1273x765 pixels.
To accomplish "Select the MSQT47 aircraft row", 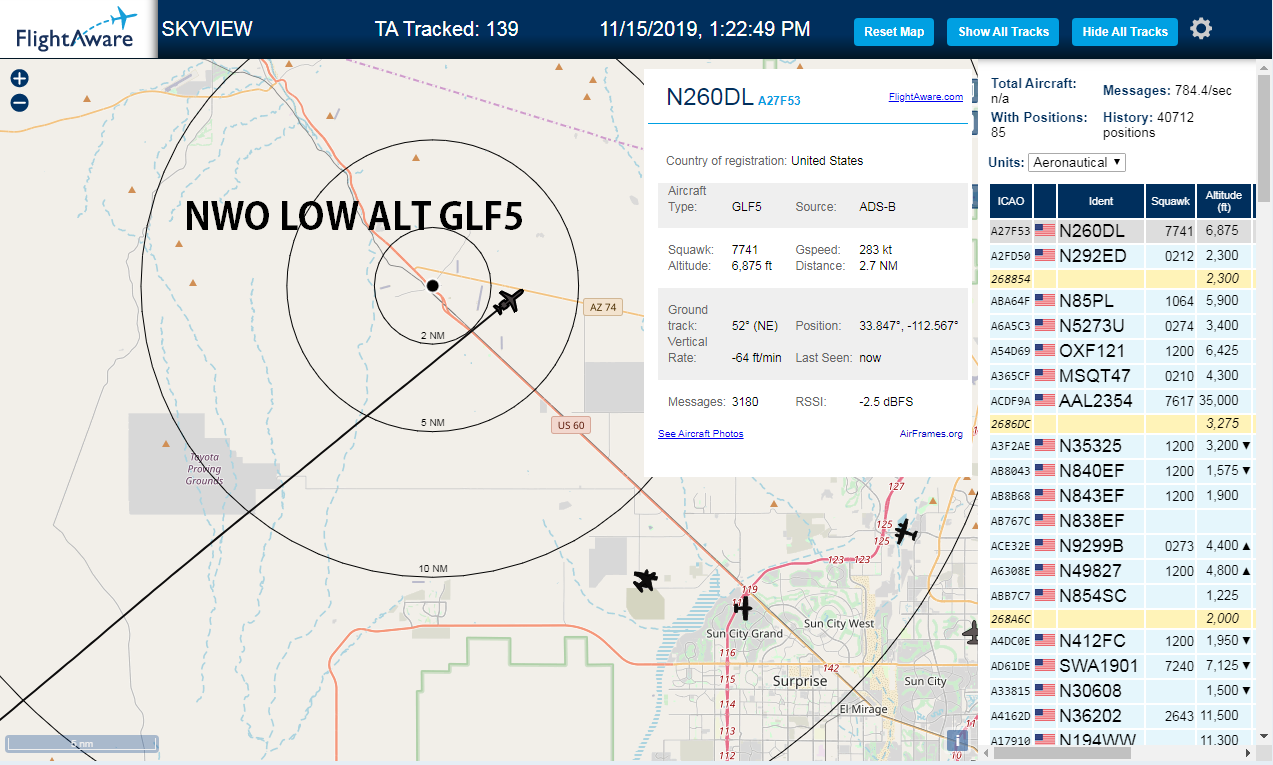I will click(x=1121, y=375).
